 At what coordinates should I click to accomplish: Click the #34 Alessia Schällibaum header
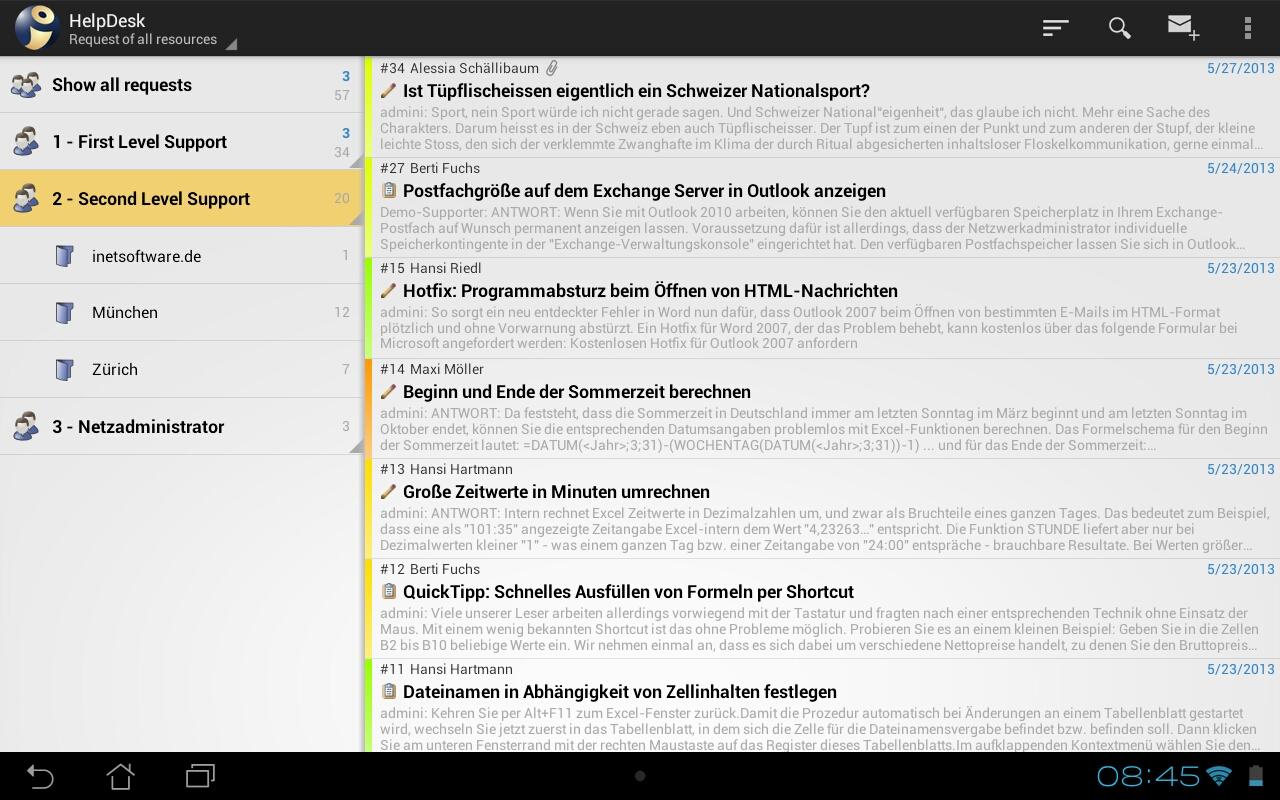click(x=459, y=68)
